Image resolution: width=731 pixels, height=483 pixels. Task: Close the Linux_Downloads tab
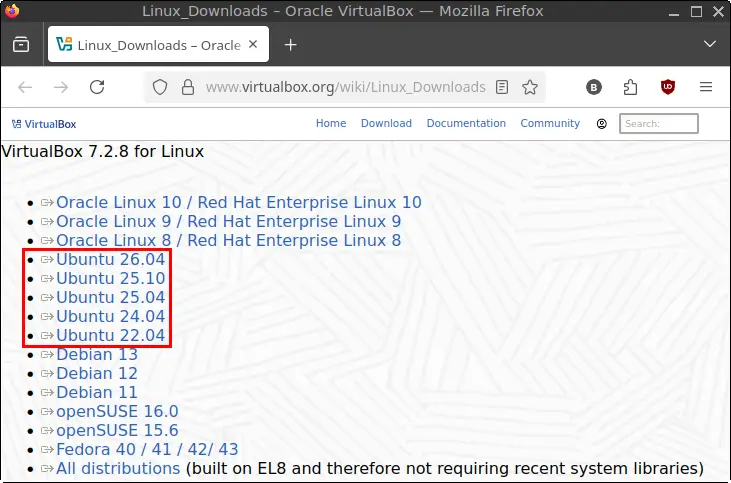coord(253,44)
